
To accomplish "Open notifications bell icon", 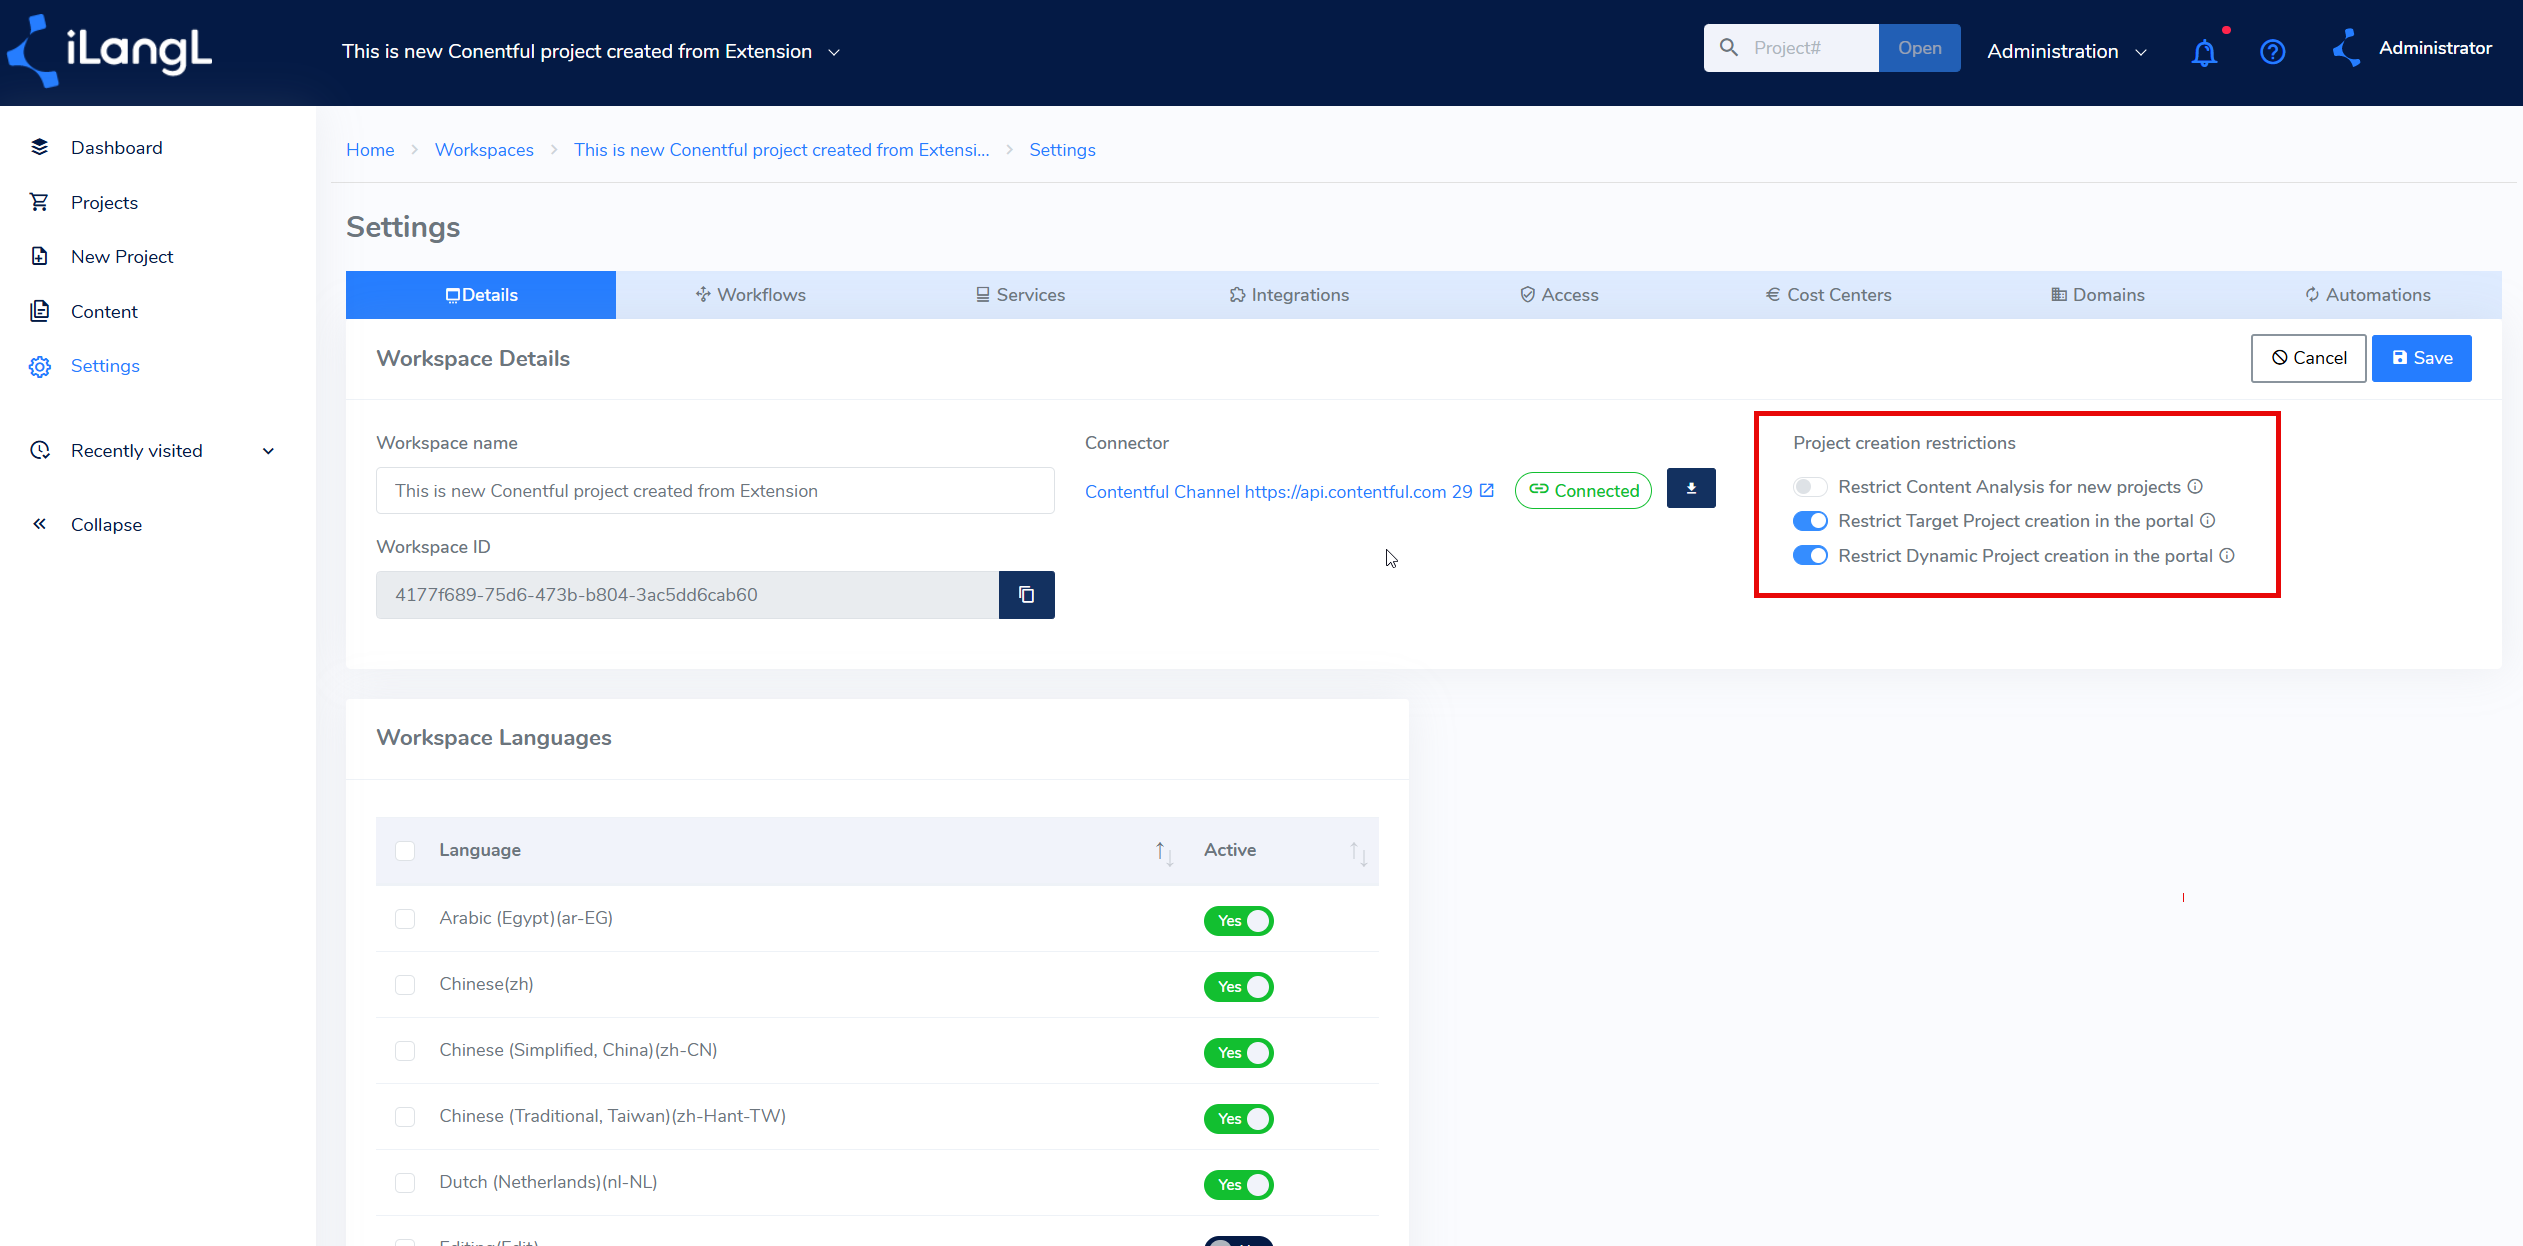I will (2204, 52).
